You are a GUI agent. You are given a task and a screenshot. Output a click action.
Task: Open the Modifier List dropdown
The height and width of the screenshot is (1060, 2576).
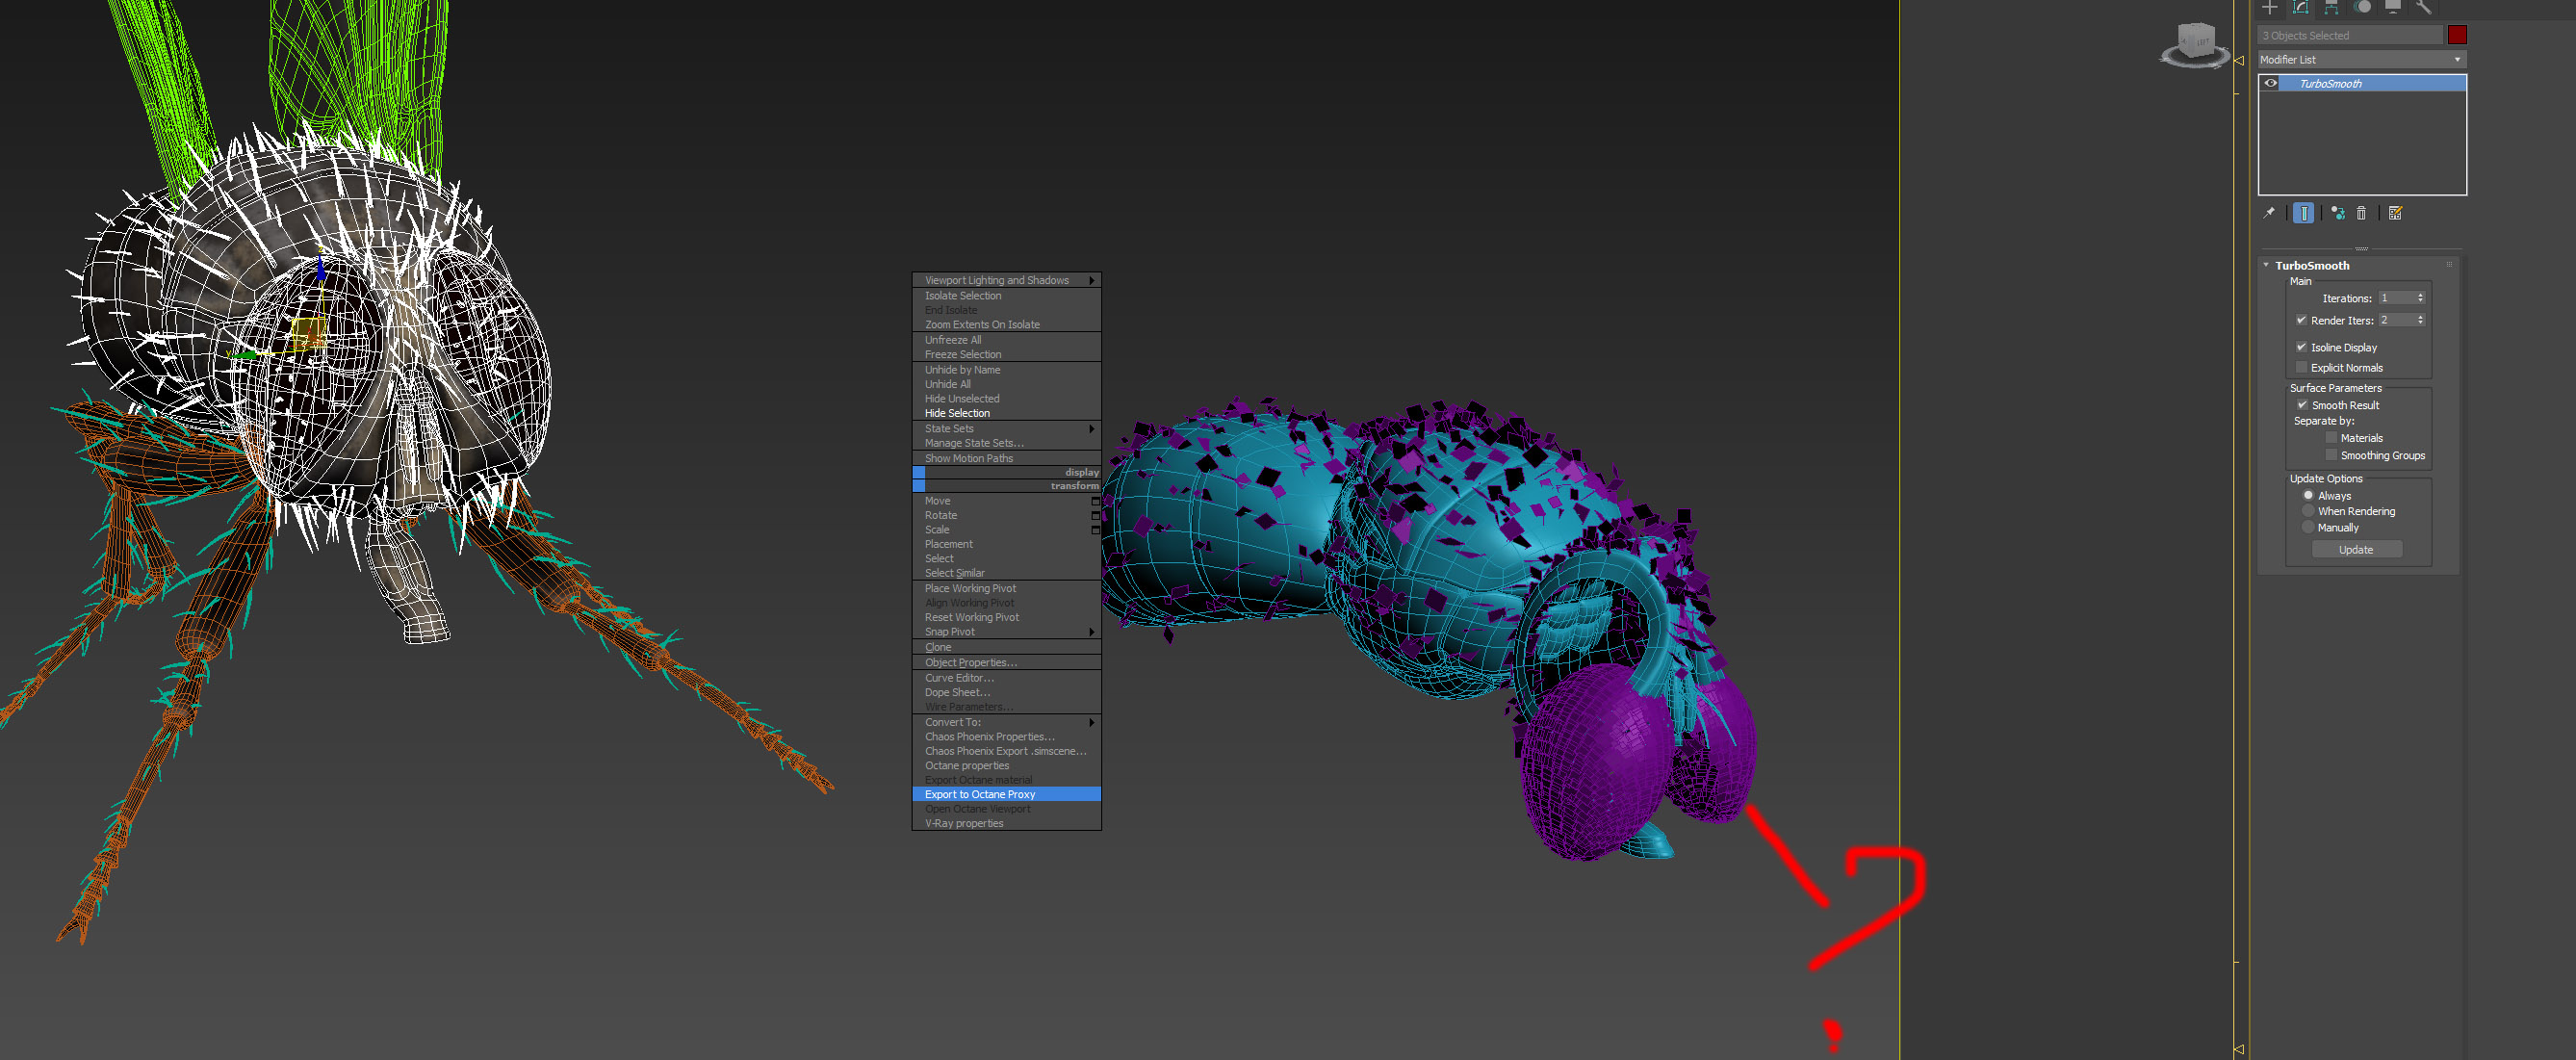point(2361,60)
